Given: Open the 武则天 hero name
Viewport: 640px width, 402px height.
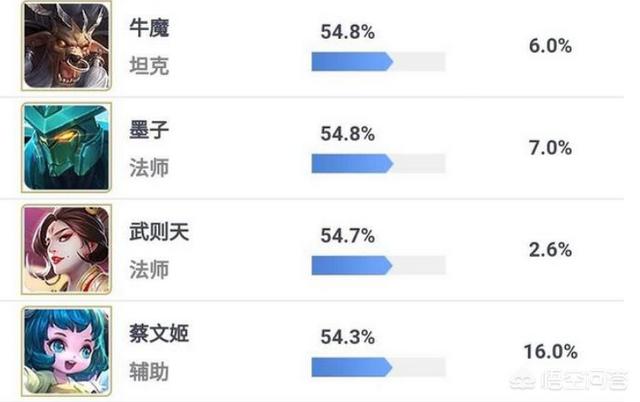Looking at the screenshot, I should coord(160,232).
